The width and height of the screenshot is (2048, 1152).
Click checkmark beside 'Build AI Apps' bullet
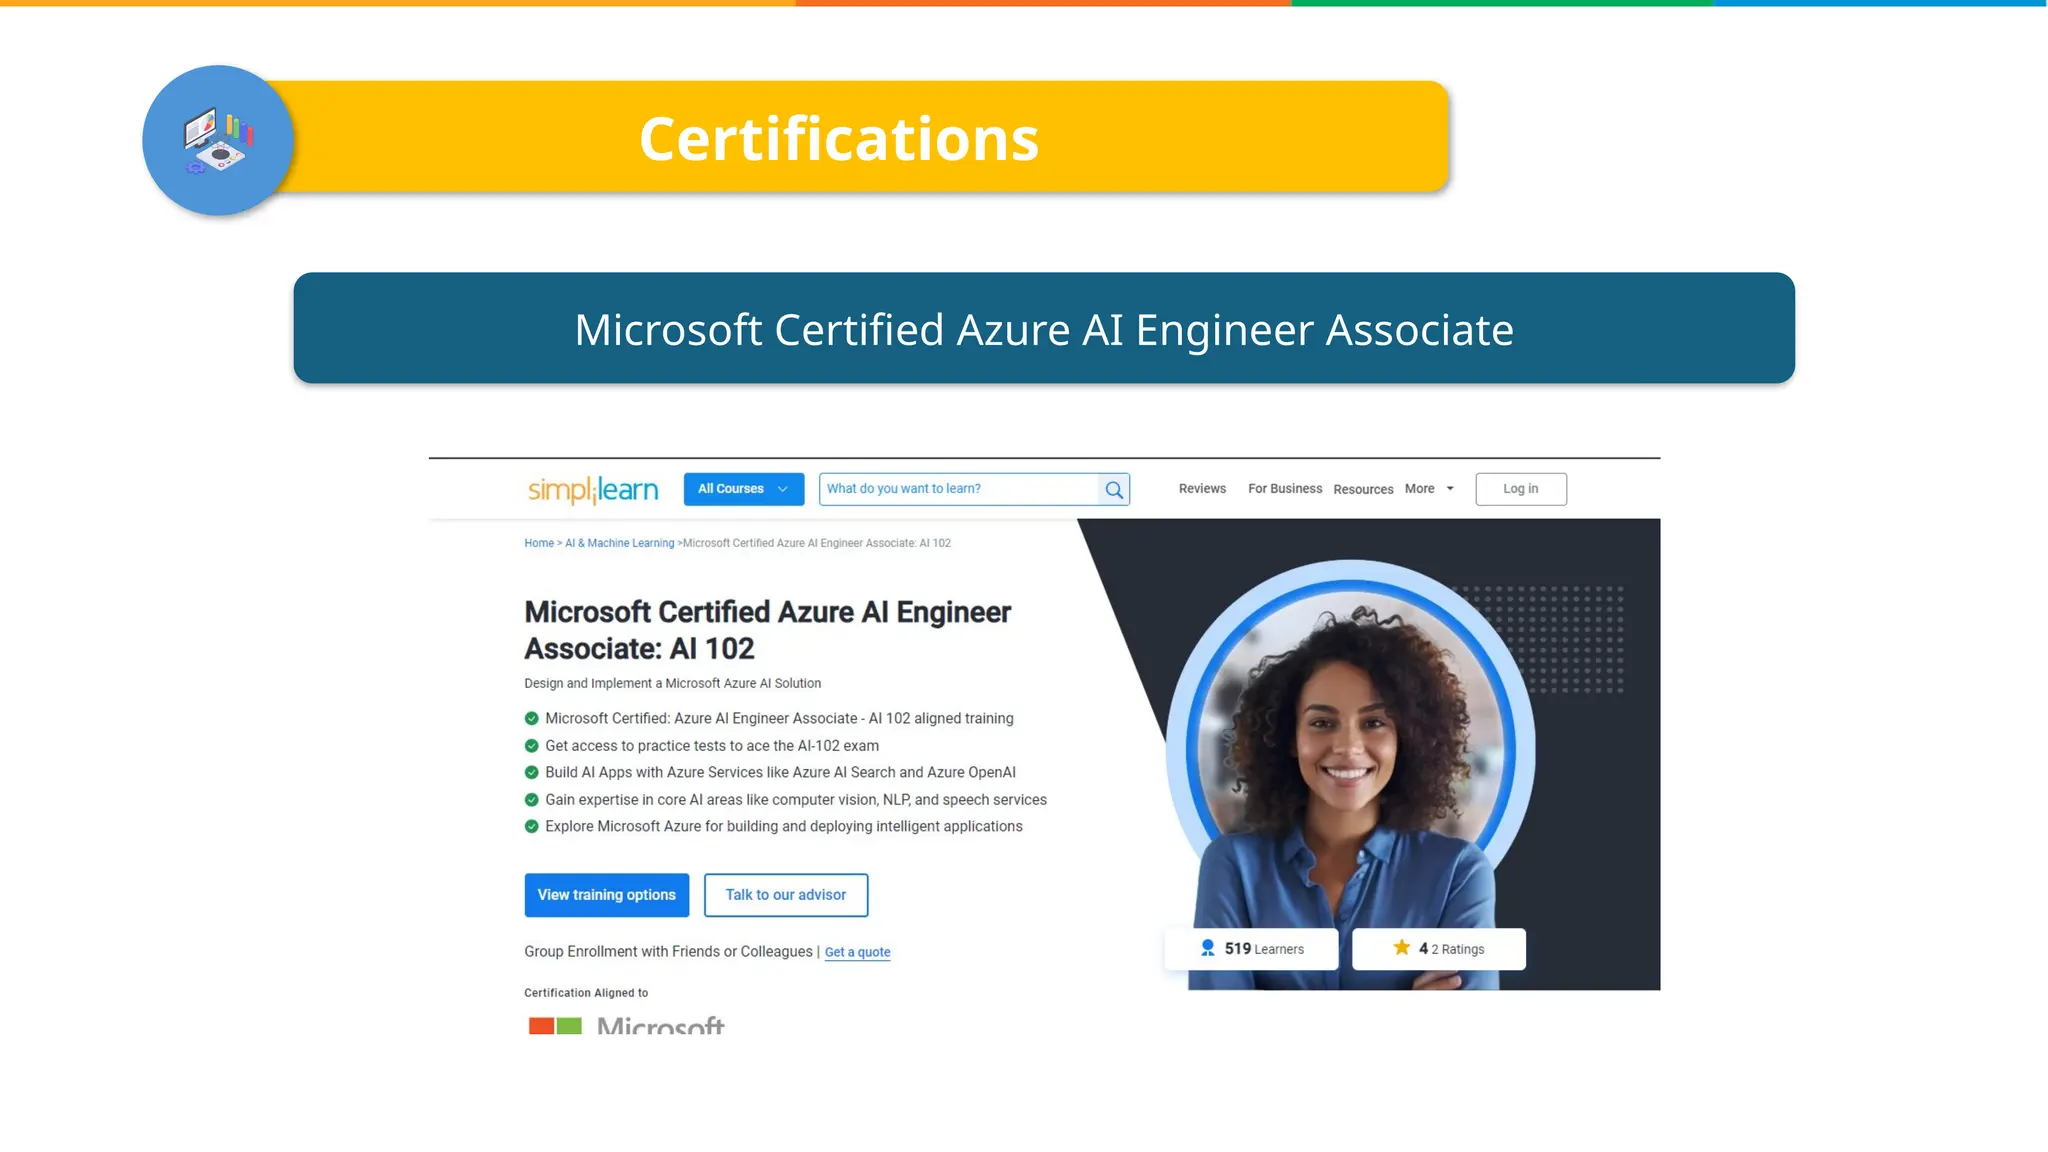(532, 773)
